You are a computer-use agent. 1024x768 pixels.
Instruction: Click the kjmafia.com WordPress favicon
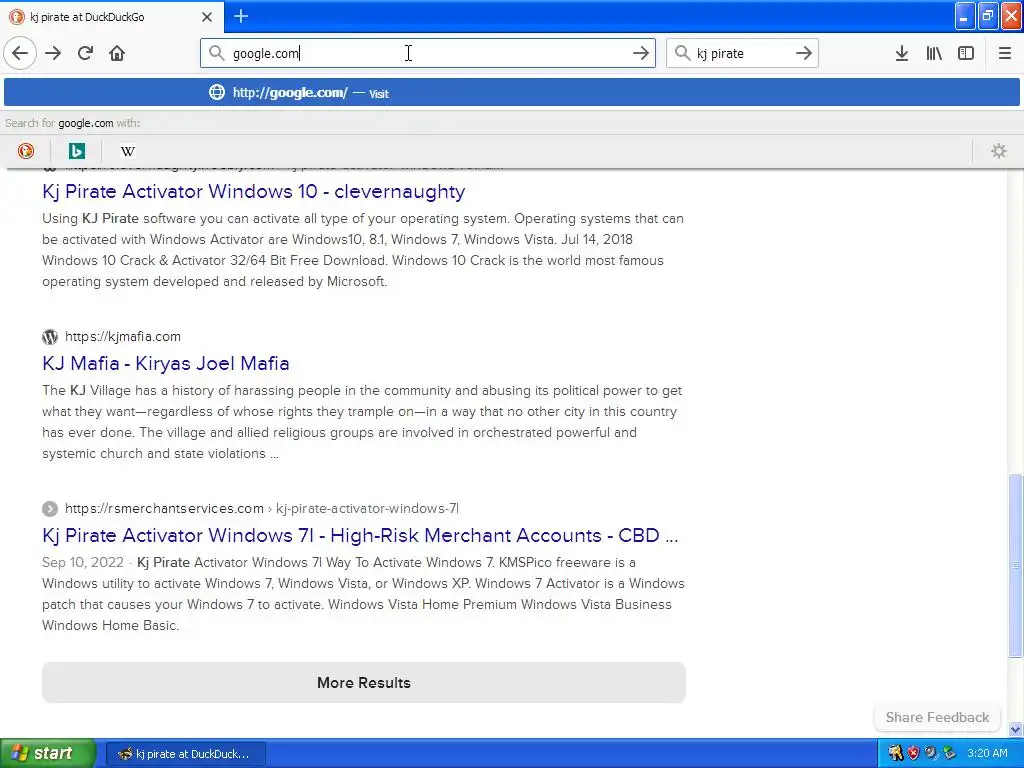tap(50, 337)
